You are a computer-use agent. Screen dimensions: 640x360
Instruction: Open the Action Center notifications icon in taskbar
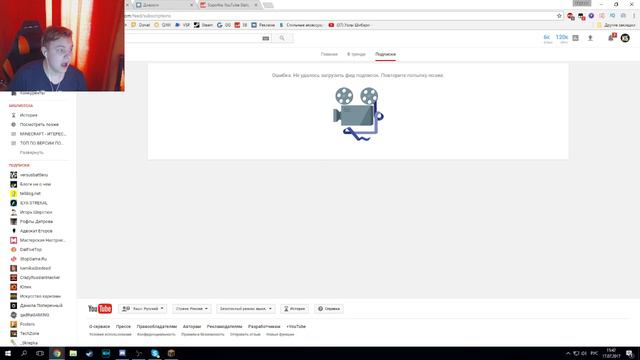629,353
